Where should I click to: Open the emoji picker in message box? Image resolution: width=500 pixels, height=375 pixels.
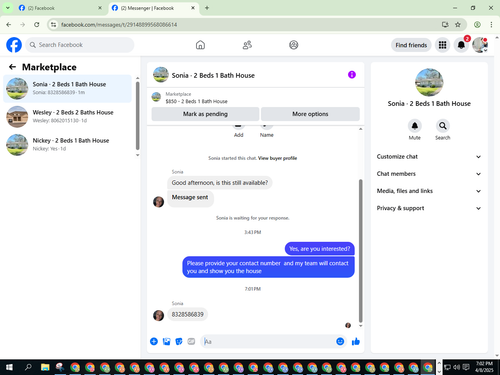340,341
